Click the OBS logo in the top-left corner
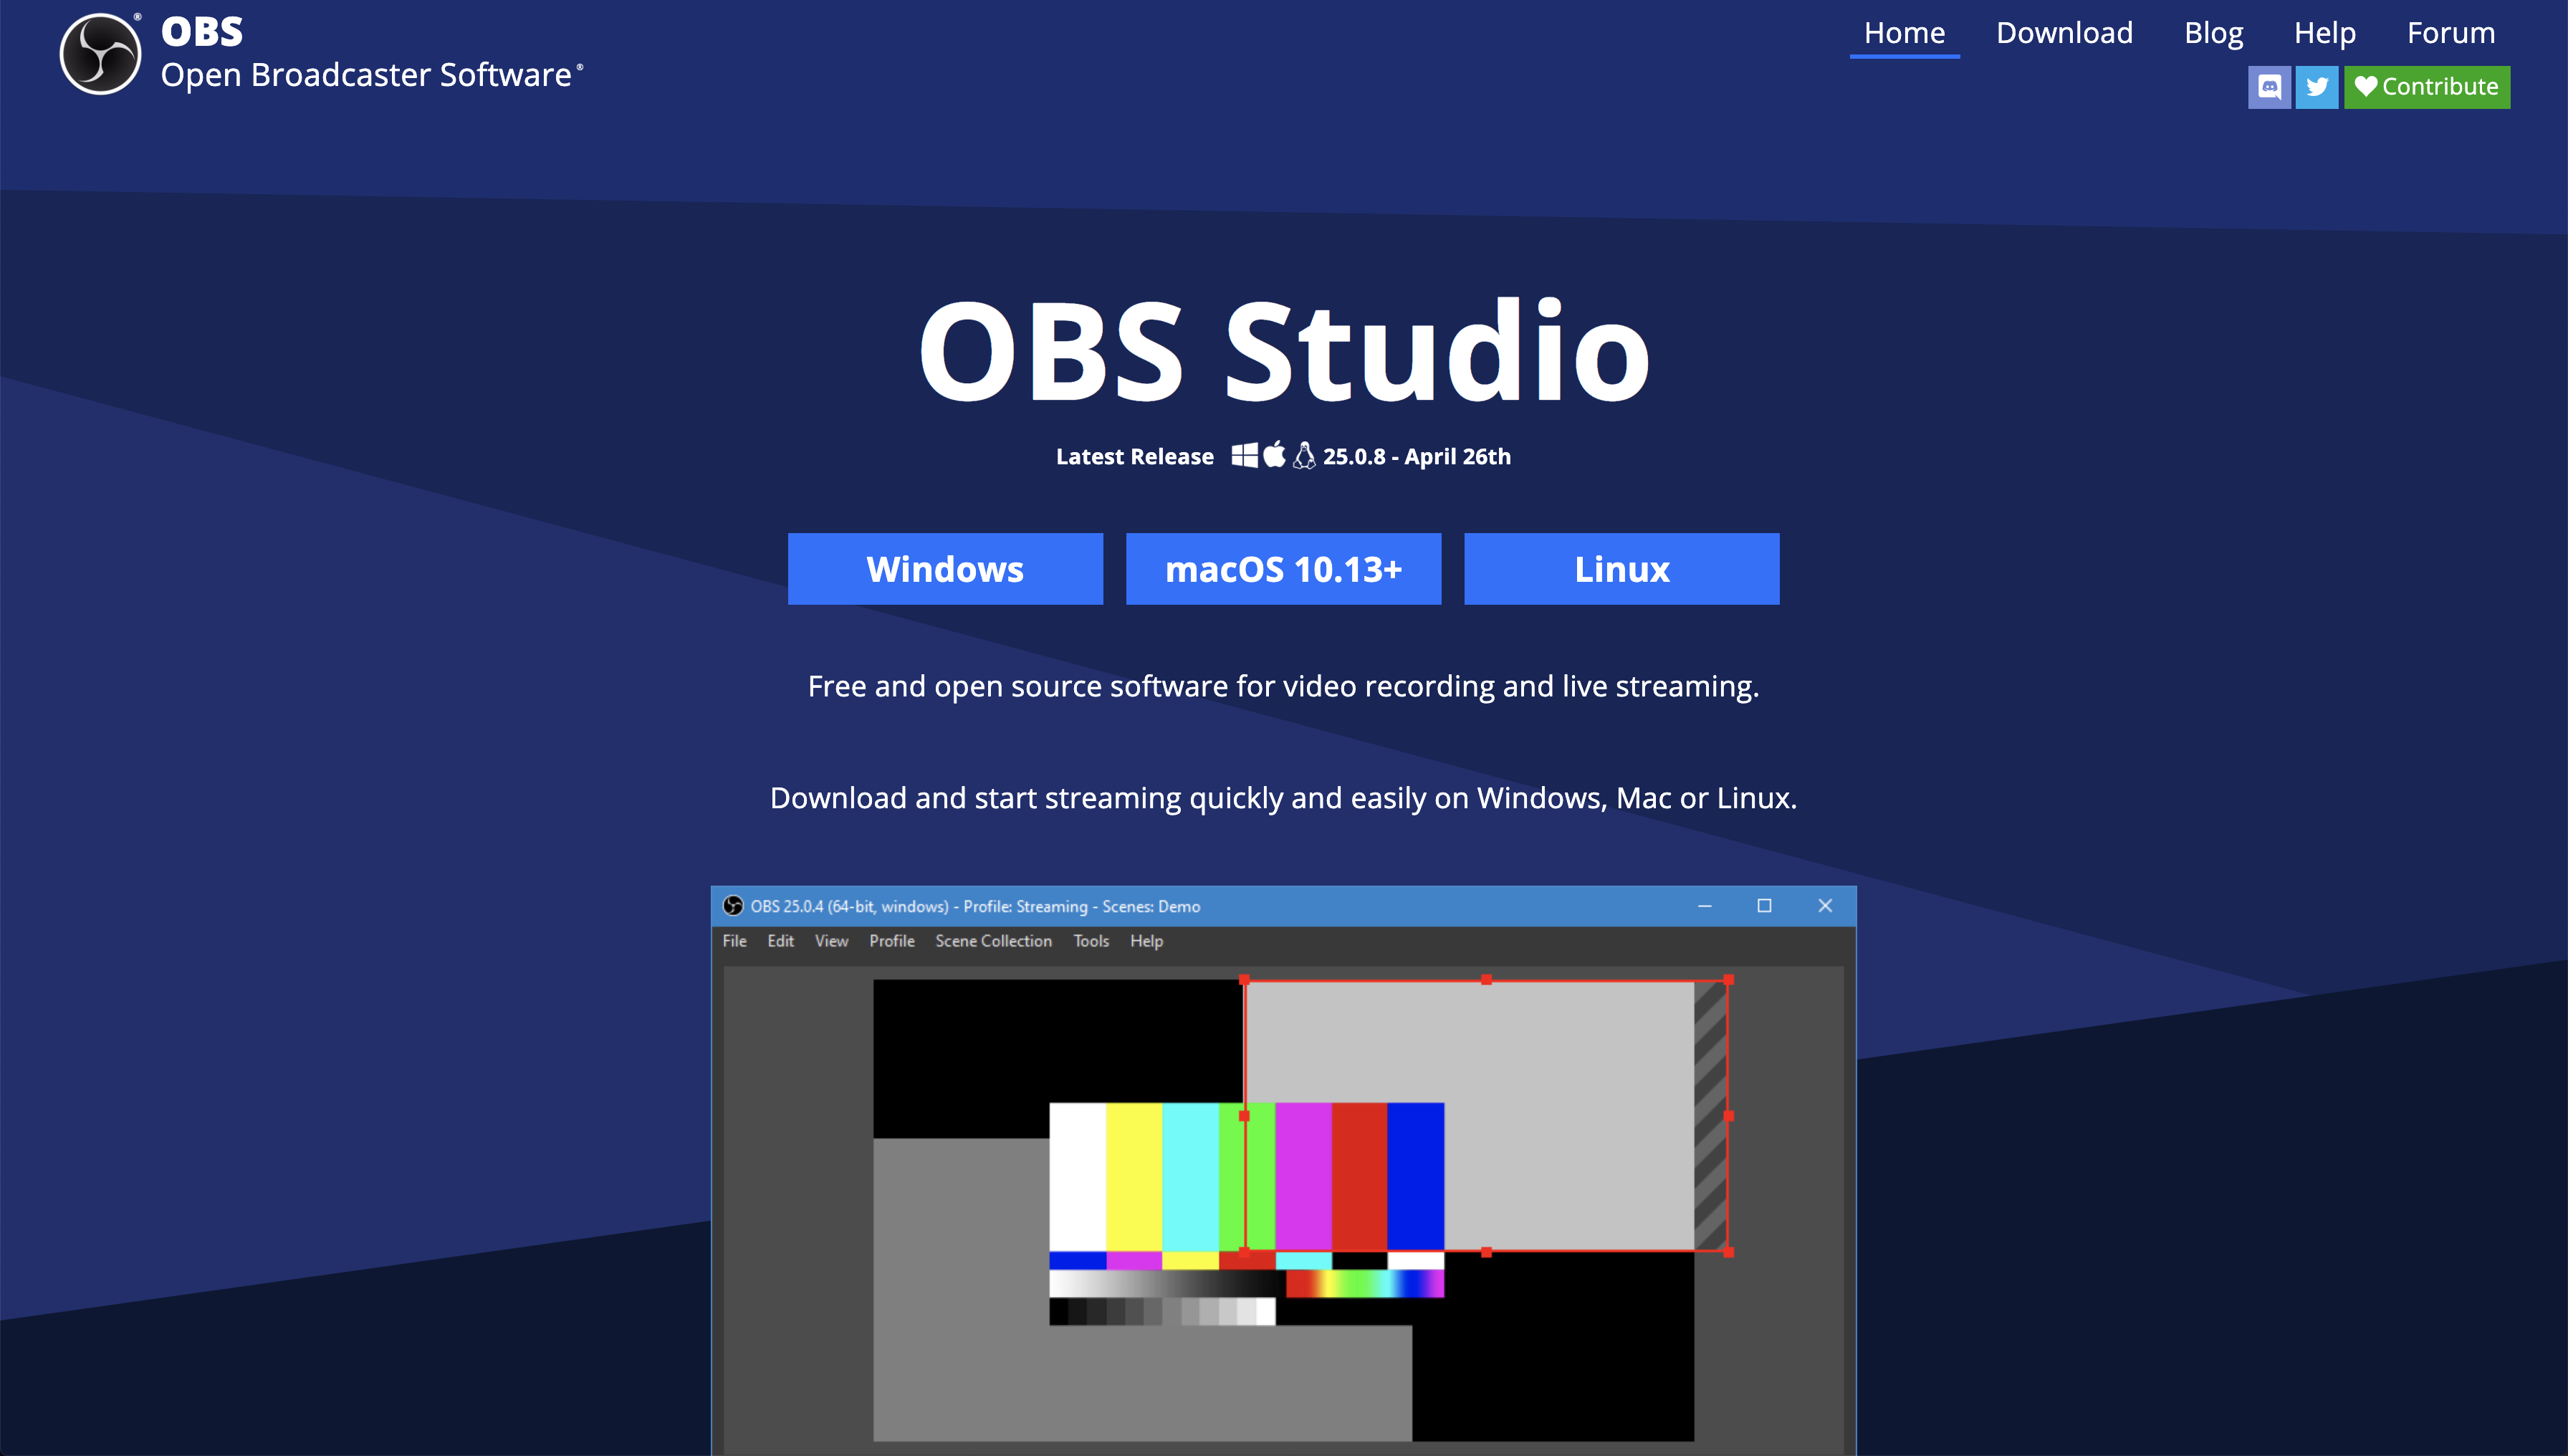The image size is (2568, 1456). 100,52
